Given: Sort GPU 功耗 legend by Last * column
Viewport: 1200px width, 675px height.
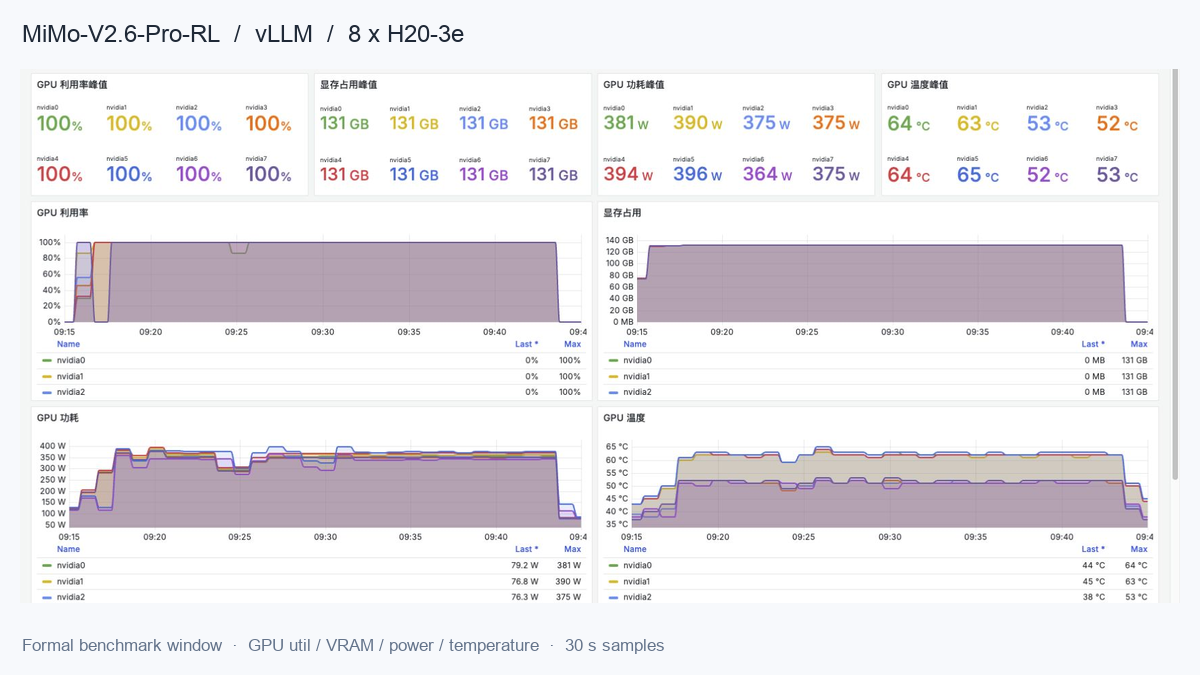Looking at the screenshot, I should point(527,549).
